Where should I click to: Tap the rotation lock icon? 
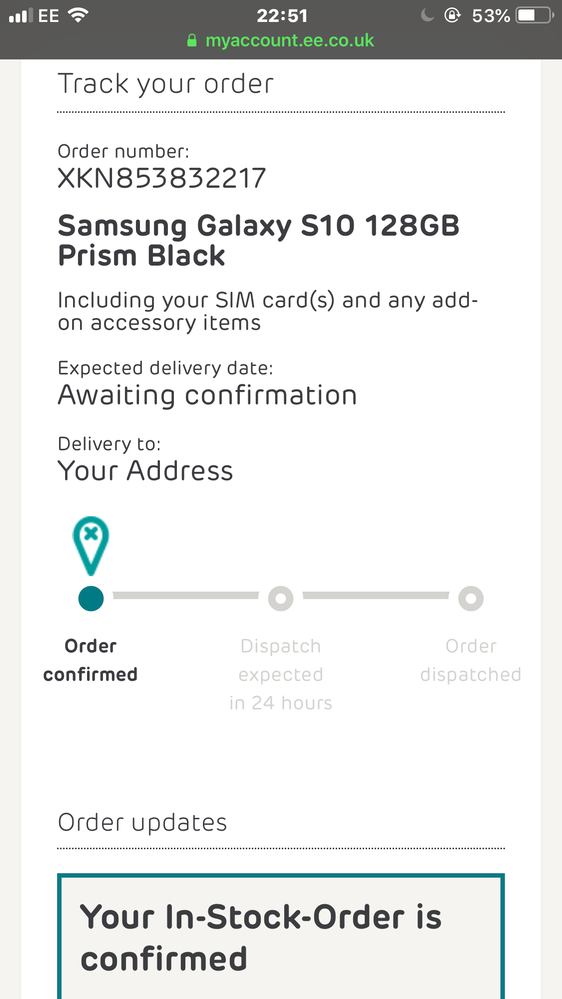coord(452,15)
